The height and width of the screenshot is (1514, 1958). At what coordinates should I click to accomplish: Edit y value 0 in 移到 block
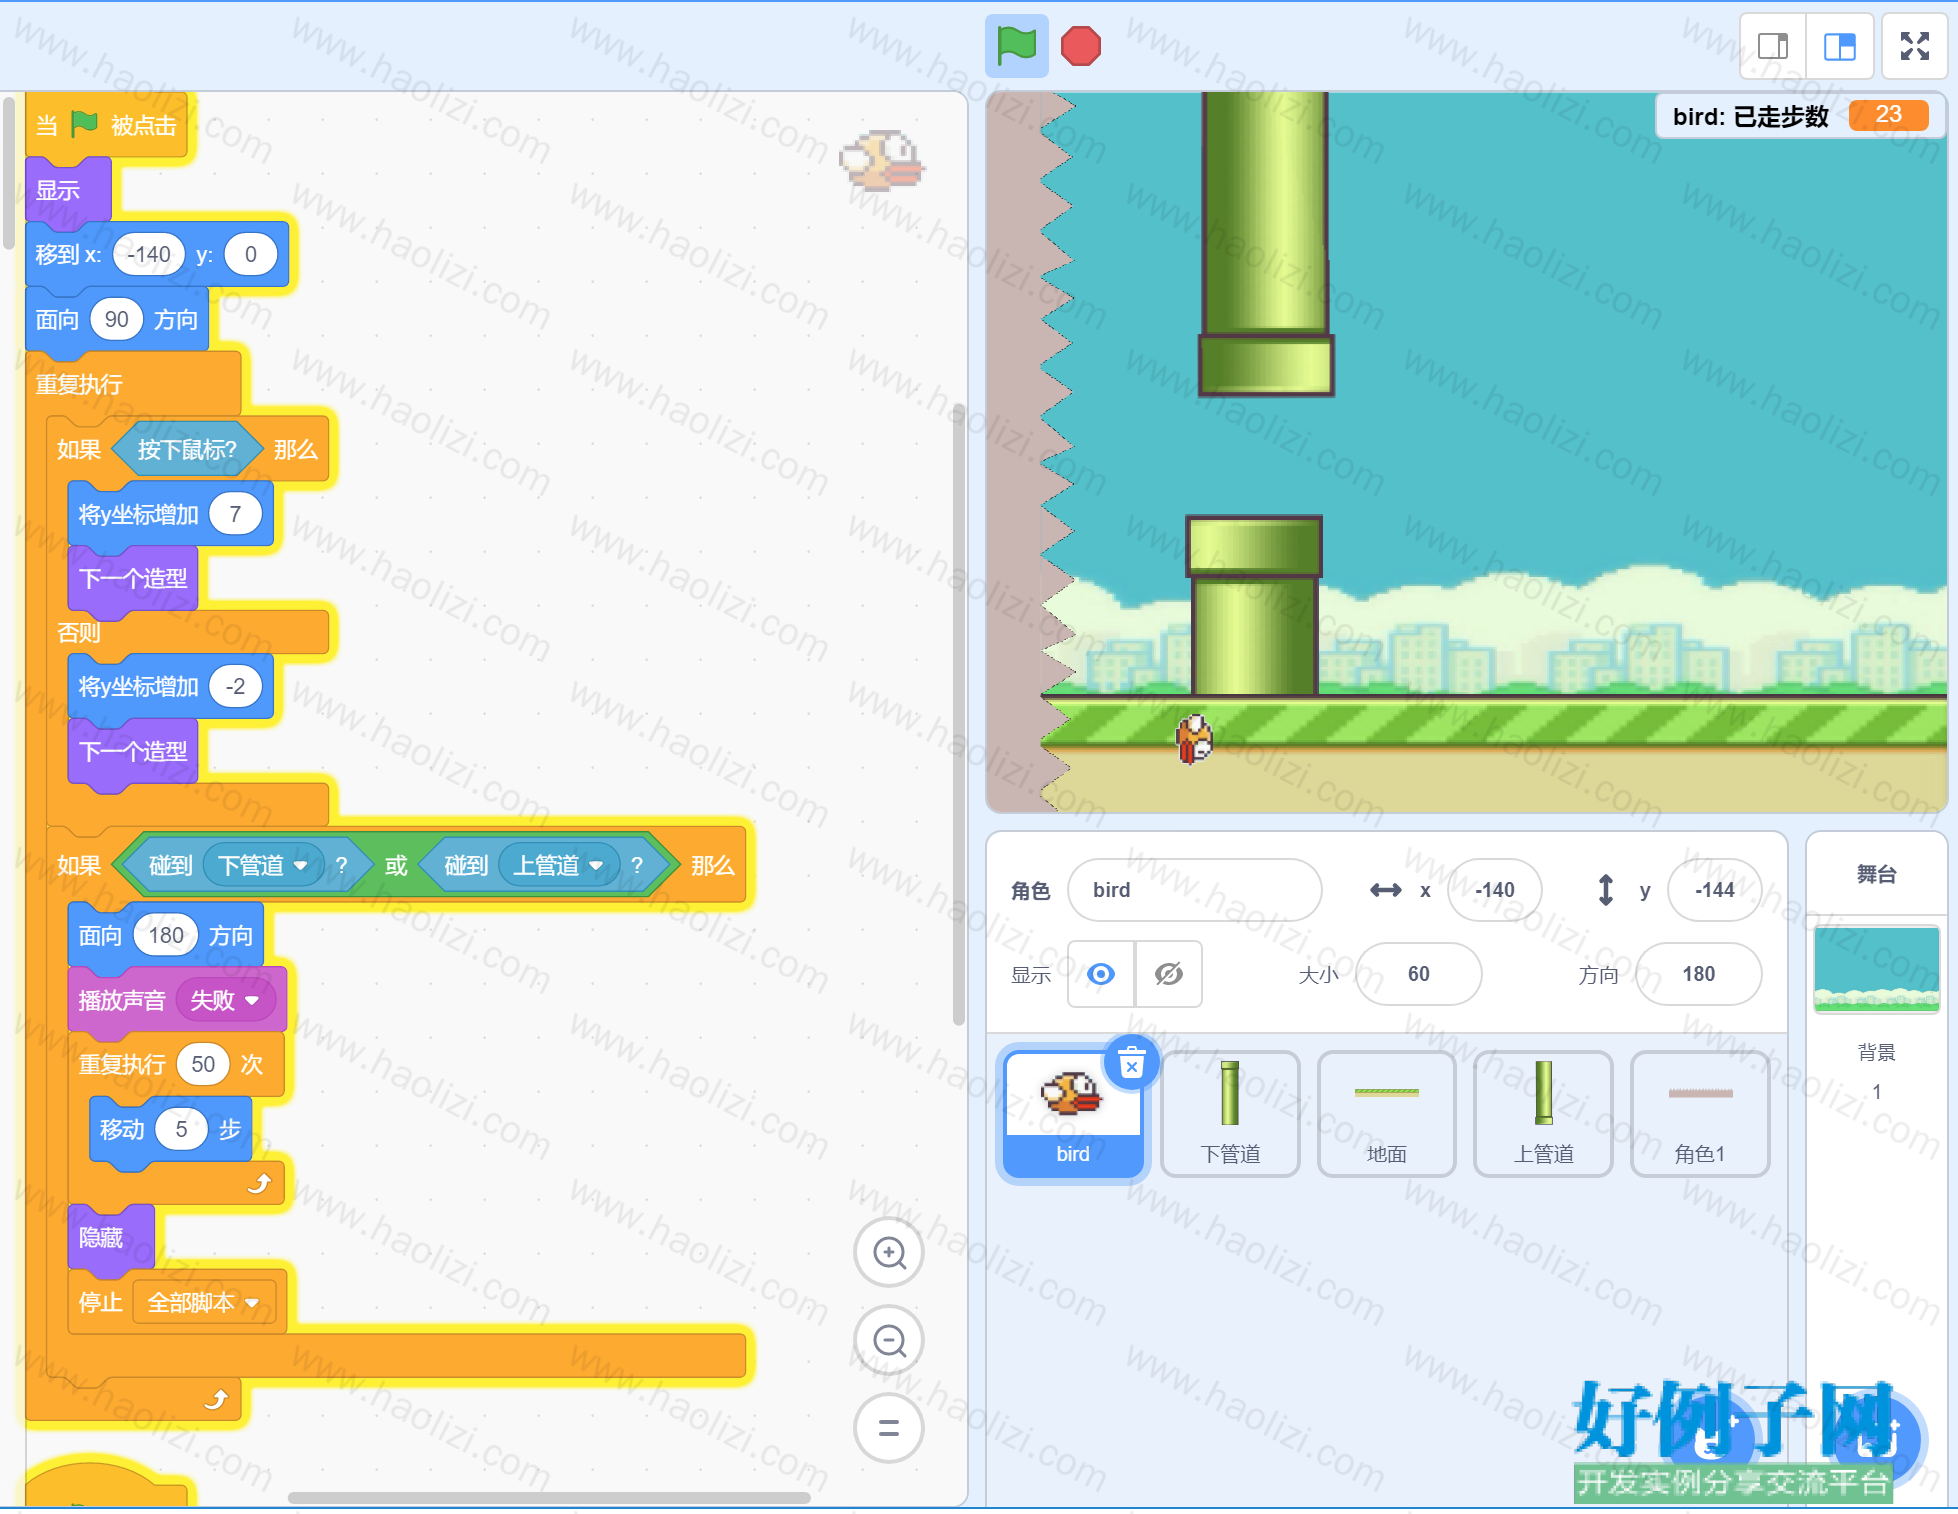[250, 254]
